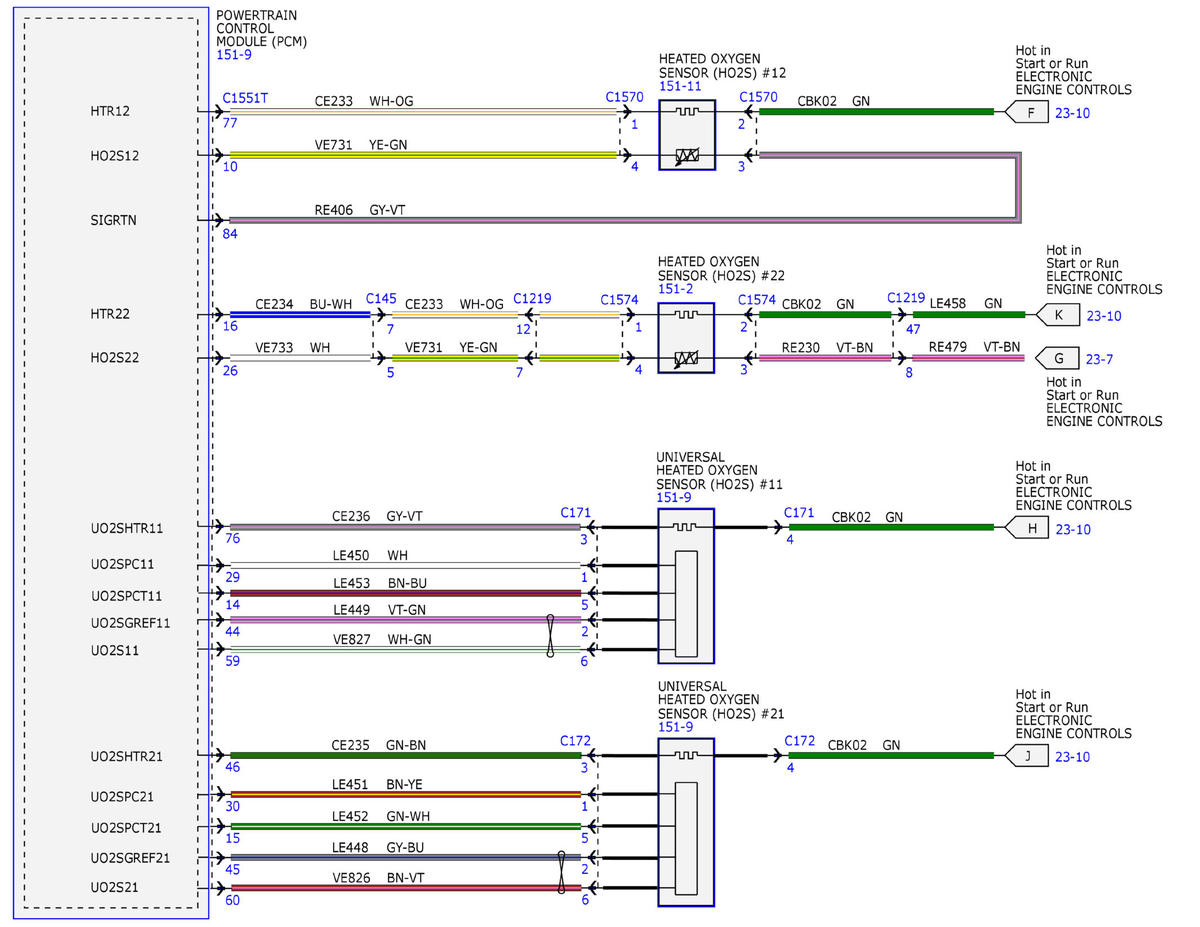
Task: Select the RE479 VT-BN wire label
Action: pos(975,347)
